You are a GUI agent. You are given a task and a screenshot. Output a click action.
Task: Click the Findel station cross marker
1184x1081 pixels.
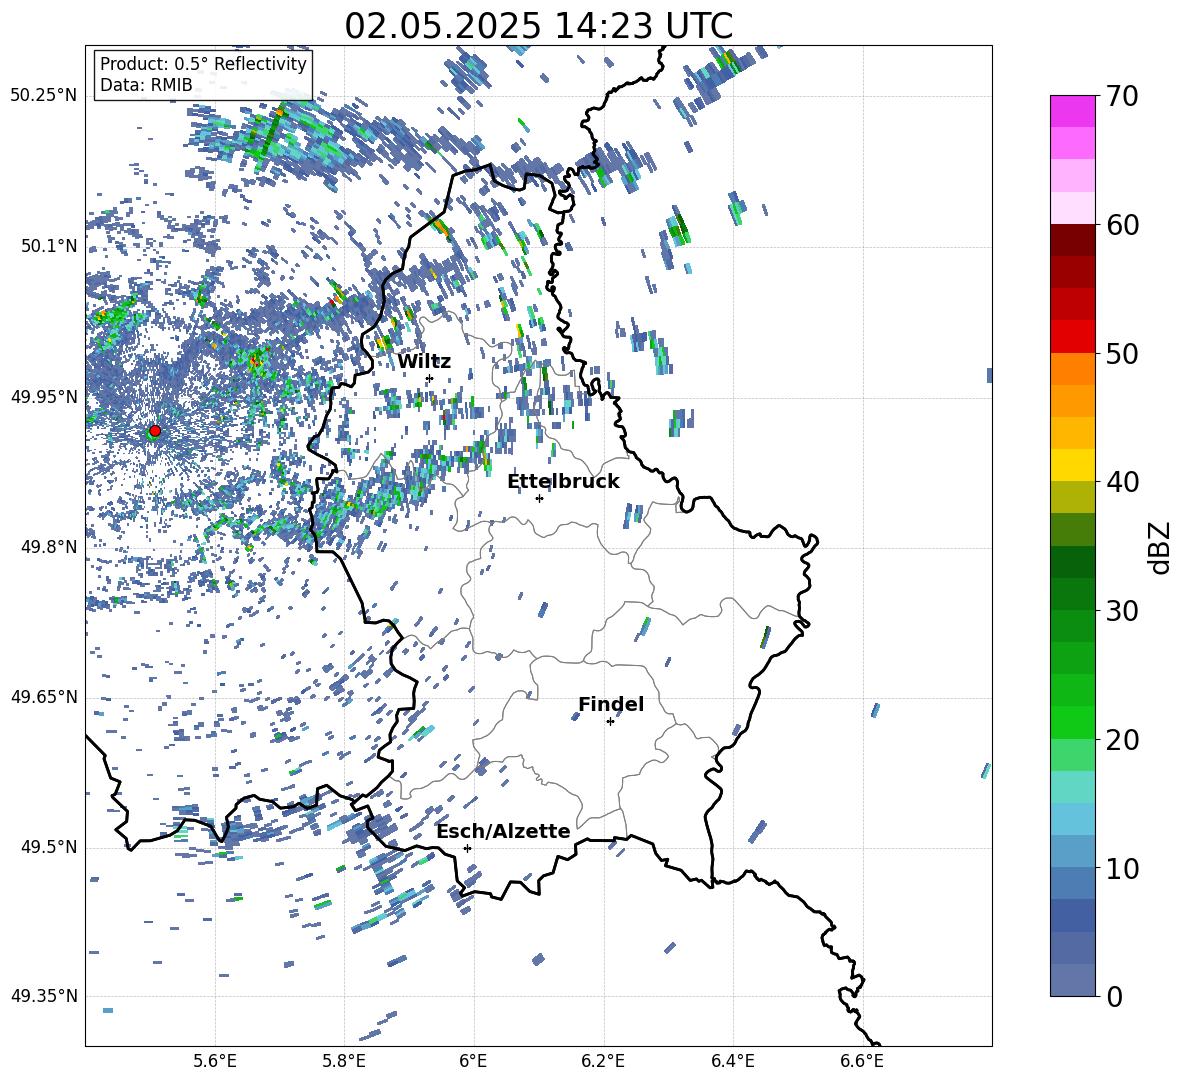610,721
